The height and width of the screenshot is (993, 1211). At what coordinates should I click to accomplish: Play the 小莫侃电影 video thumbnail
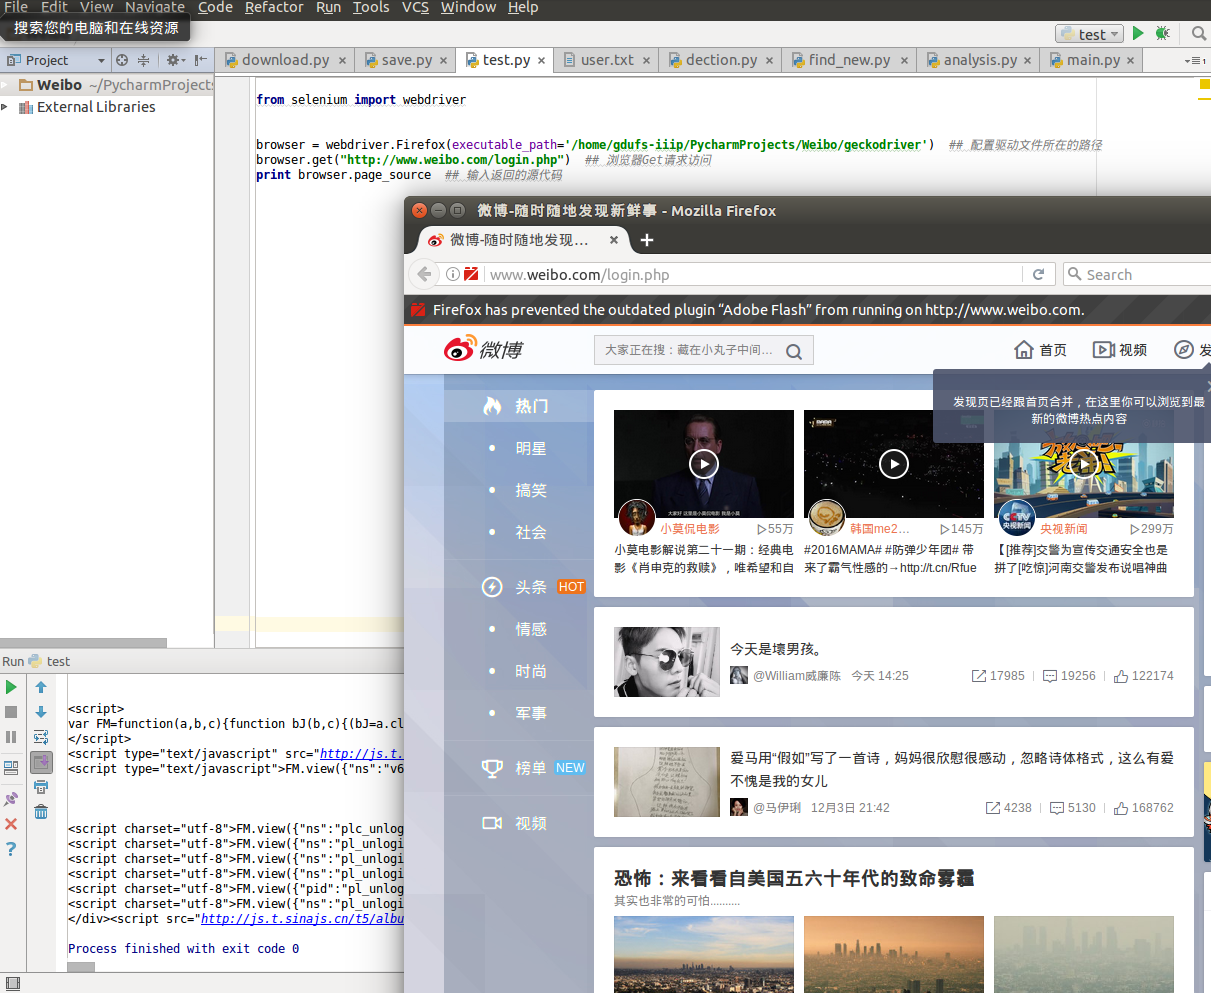click(x=704, y=464)
